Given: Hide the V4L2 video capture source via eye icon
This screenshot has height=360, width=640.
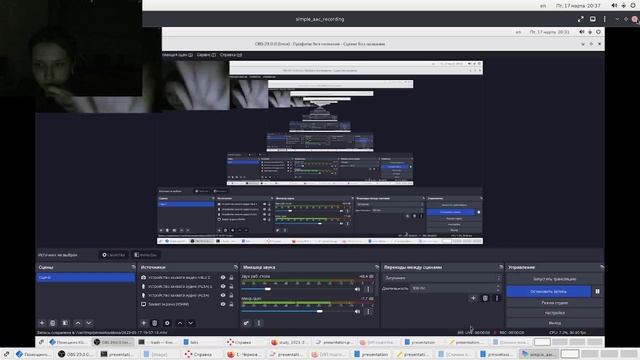Looking at the screenshot, I should pyautogui.click(x=223, y=278).
